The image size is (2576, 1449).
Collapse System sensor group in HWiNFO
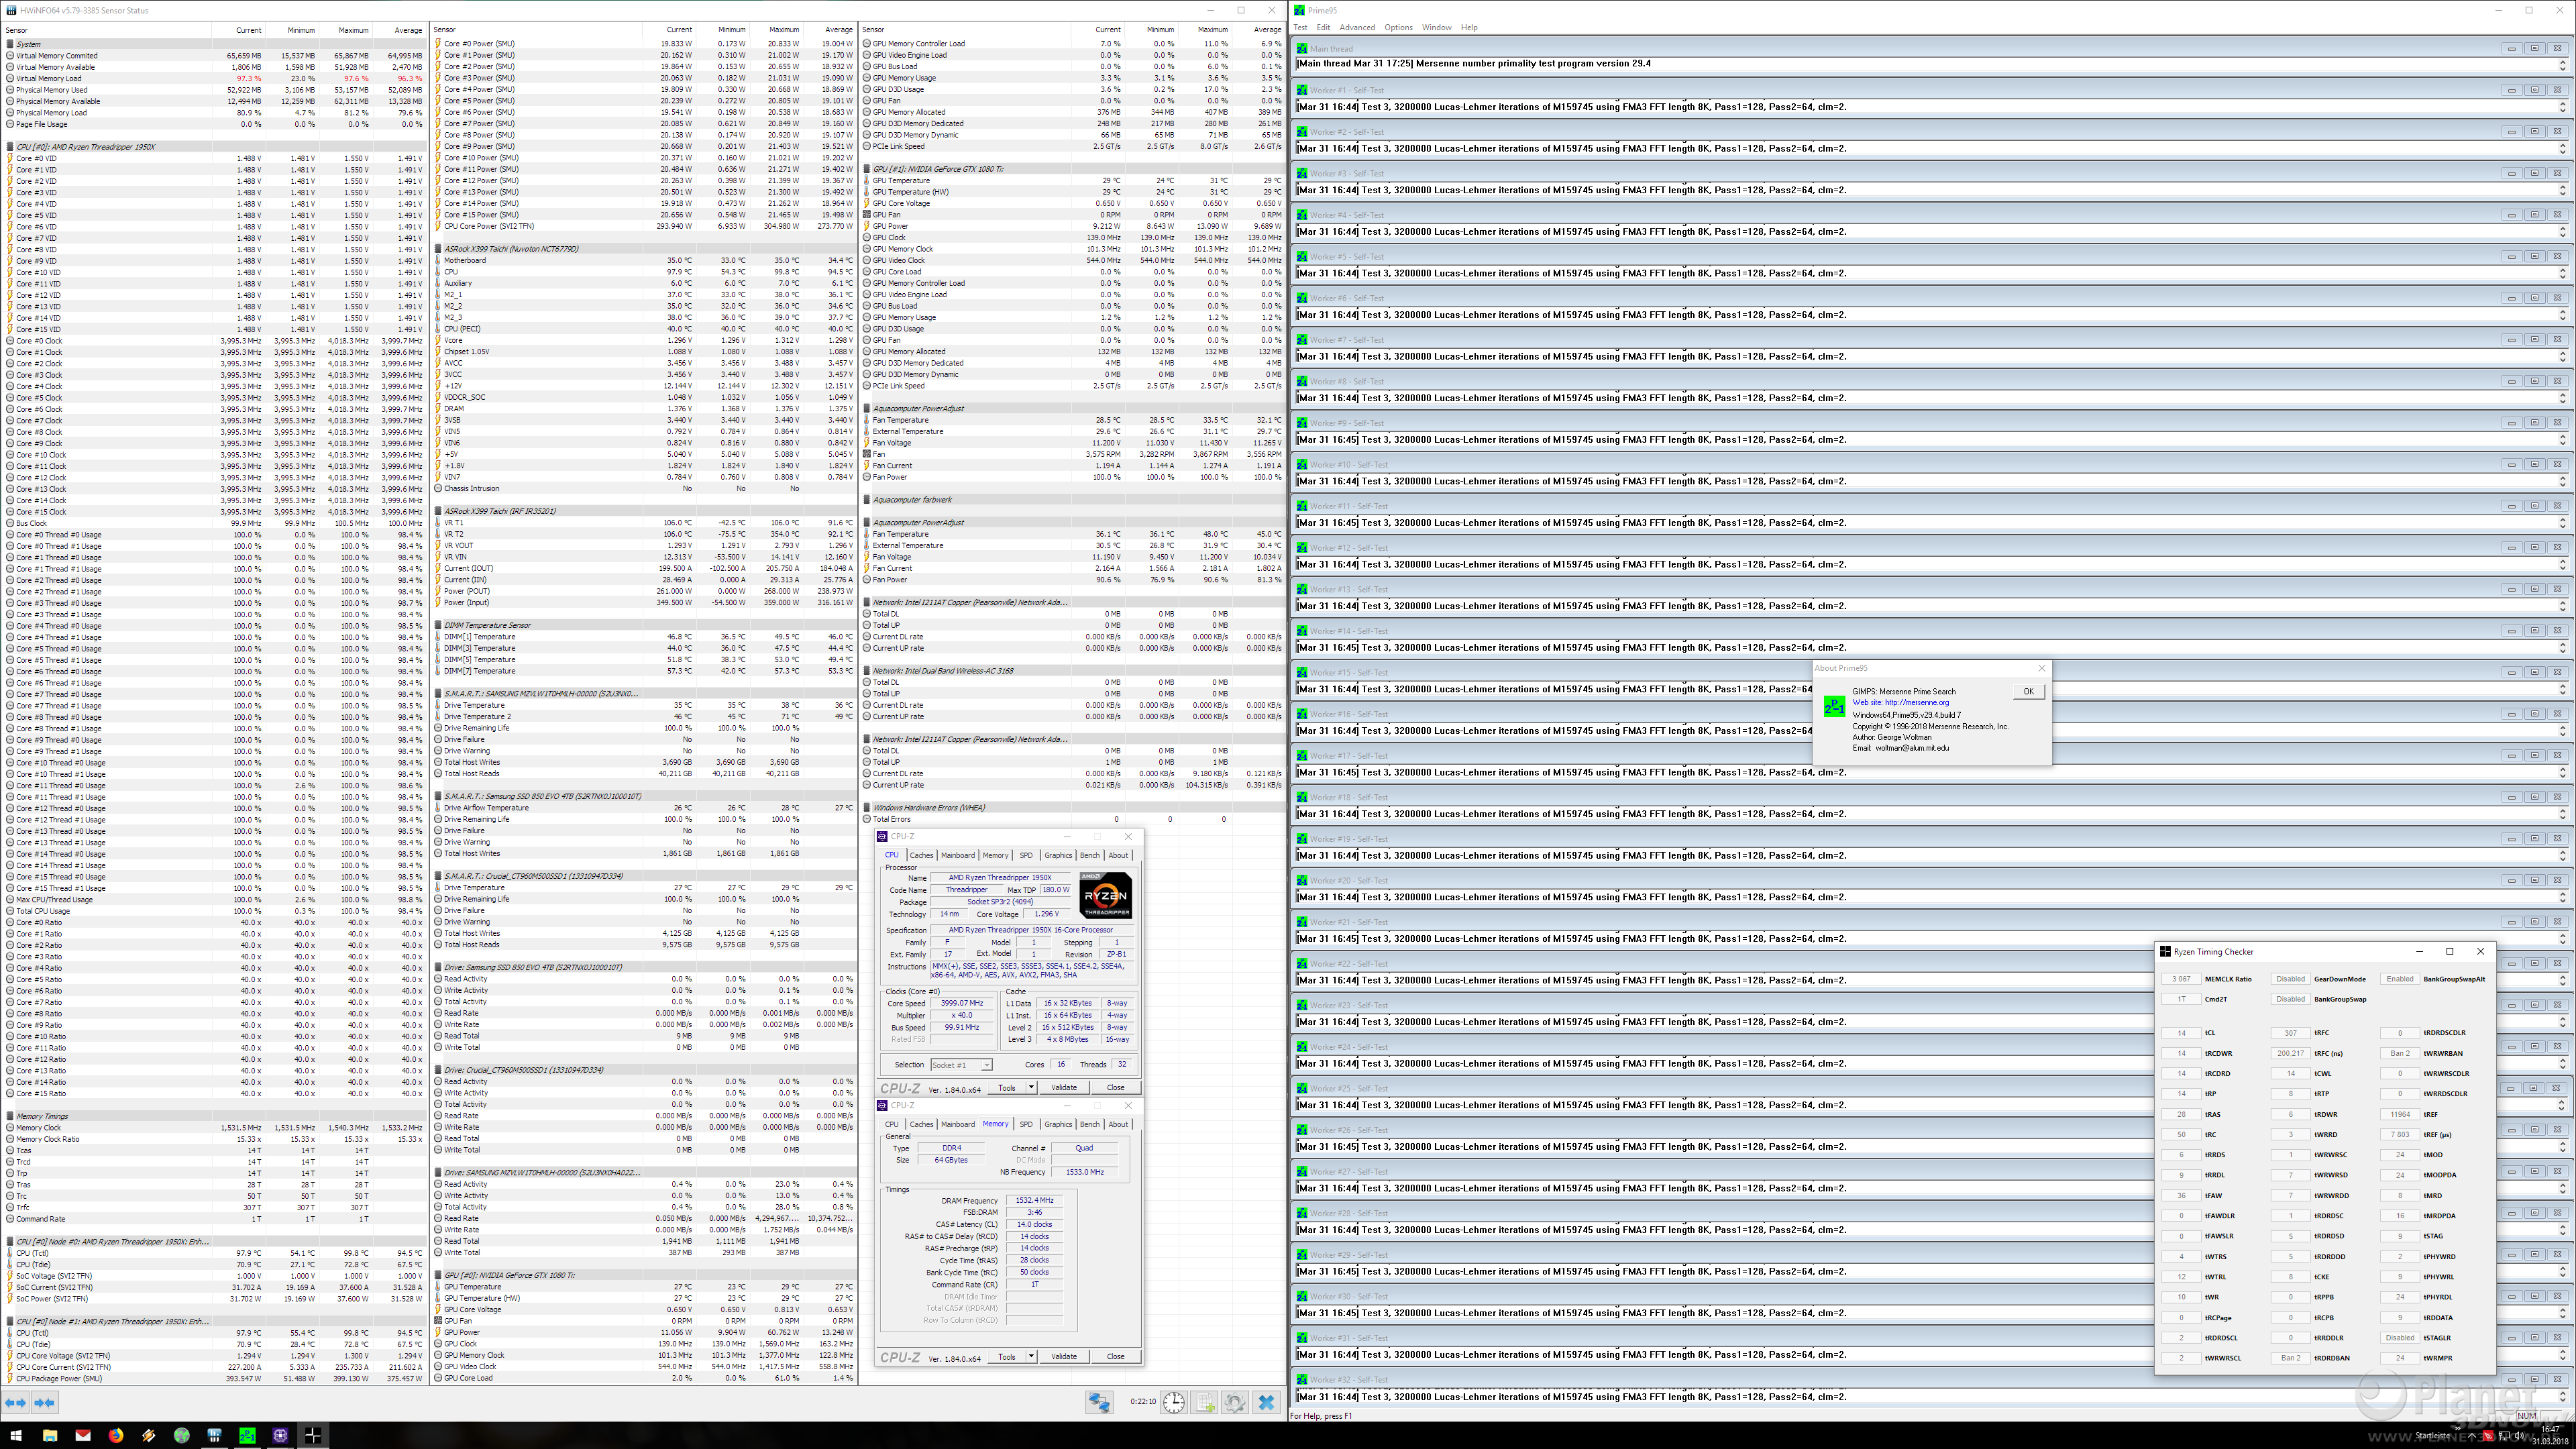coord(10,44)
